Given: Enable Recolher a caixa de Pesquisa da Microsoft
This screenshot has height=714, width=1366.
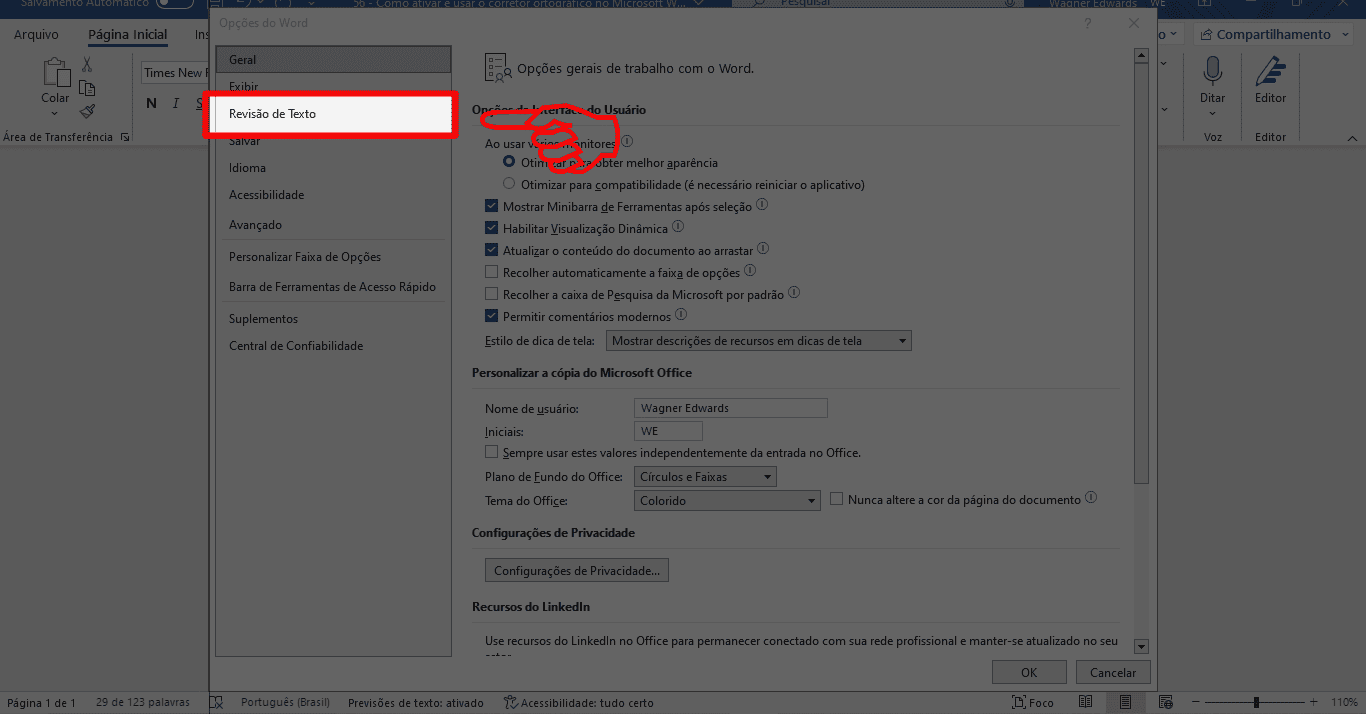Looking at the screenshot, I should point(491,294).
